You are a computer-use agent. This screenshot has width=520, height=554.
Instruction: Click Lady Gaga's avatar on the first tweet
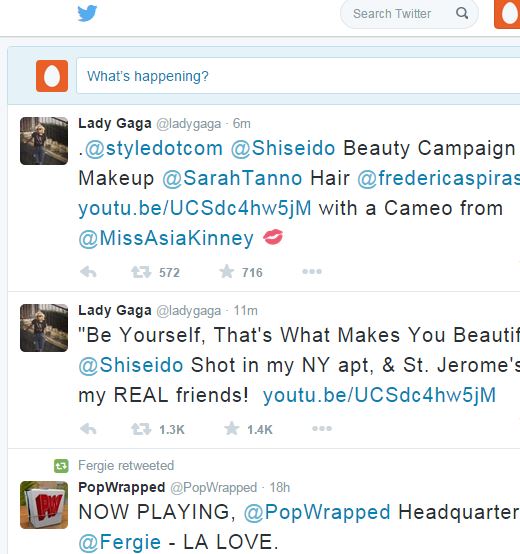(x=44, y=141)
